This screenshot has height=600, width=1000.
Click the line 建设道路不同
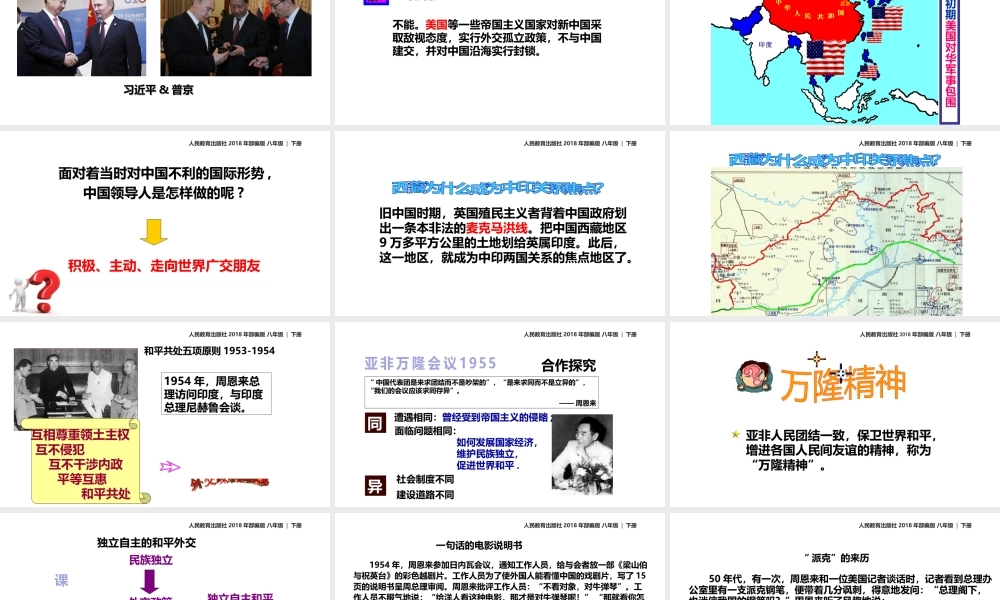click(425, 495)
